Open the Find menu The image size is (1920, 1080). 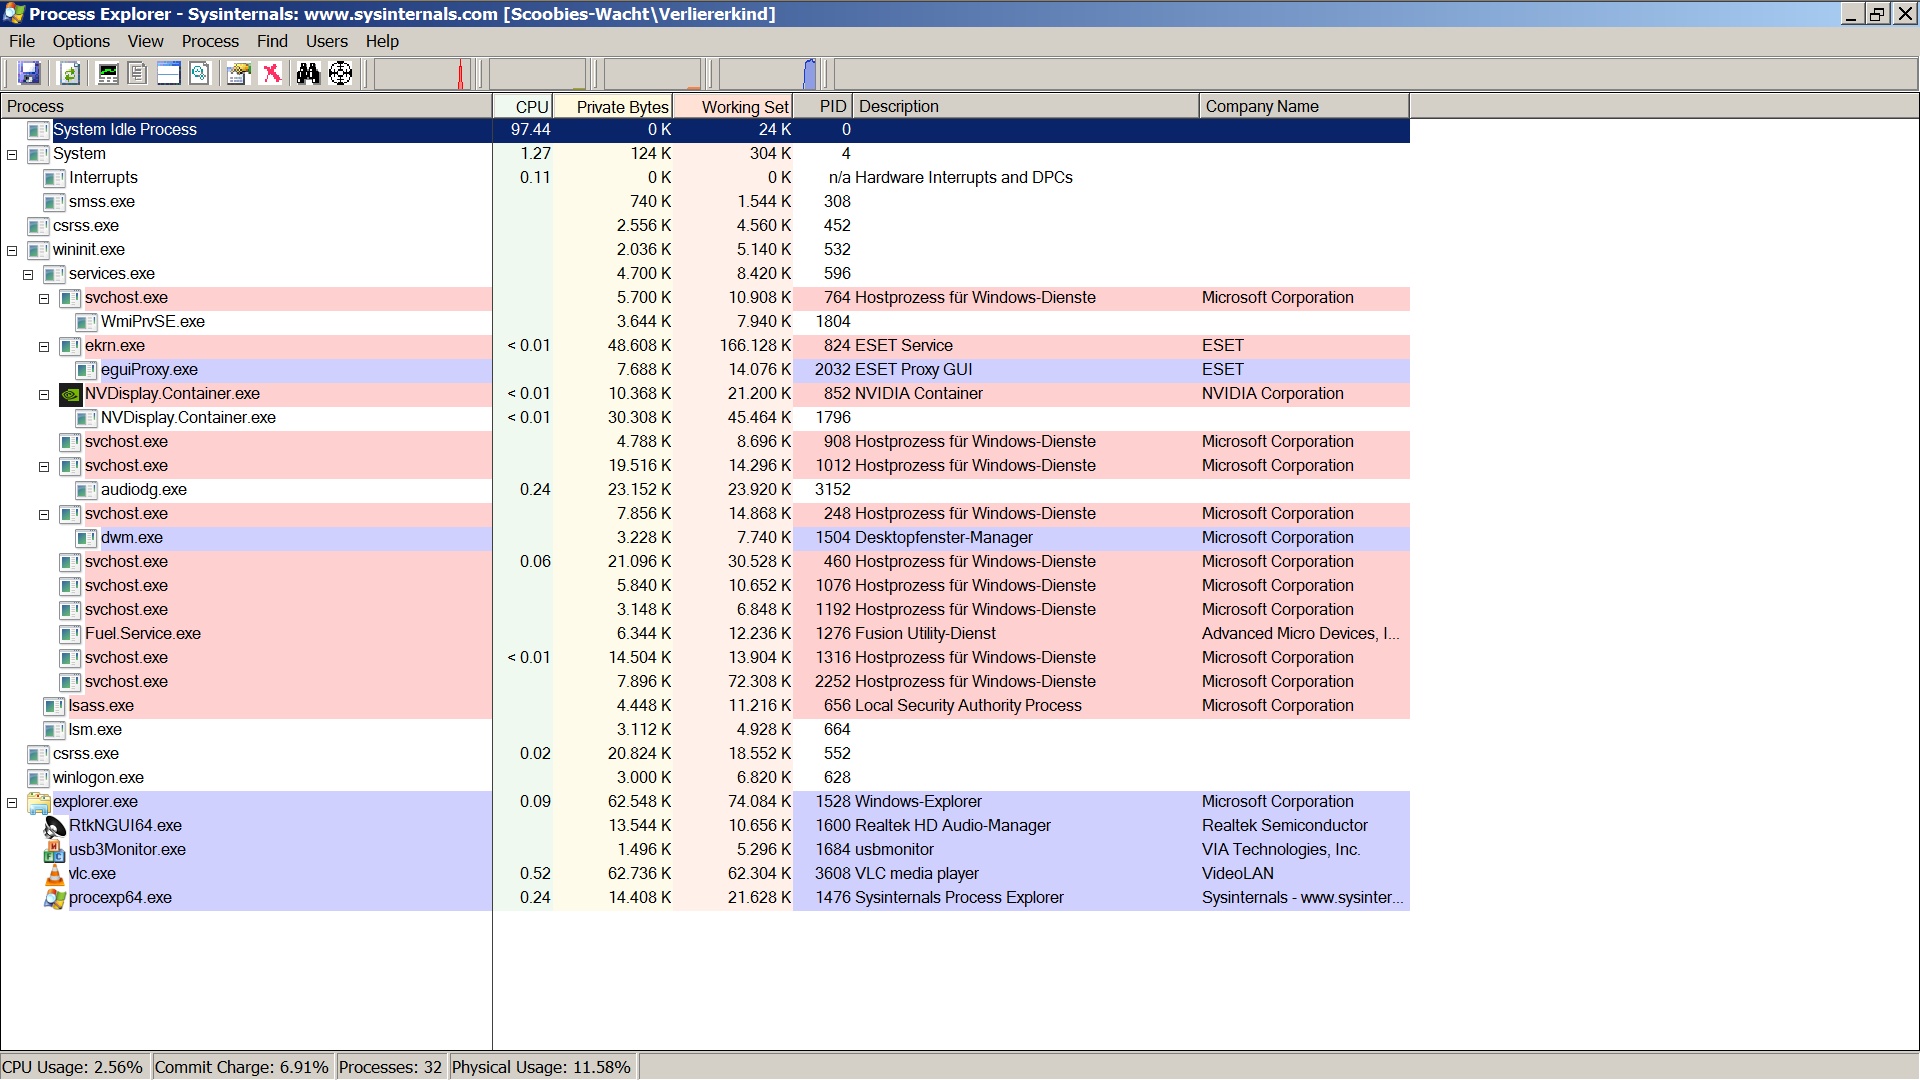pyautogui.click(x=272, y=41)
